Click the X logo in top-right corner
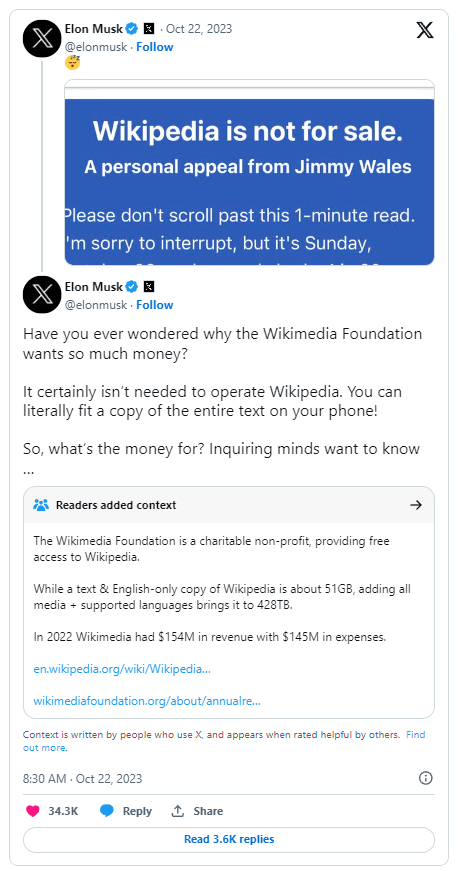The width and height of the screenshot is (458, 871). [425, 29]
